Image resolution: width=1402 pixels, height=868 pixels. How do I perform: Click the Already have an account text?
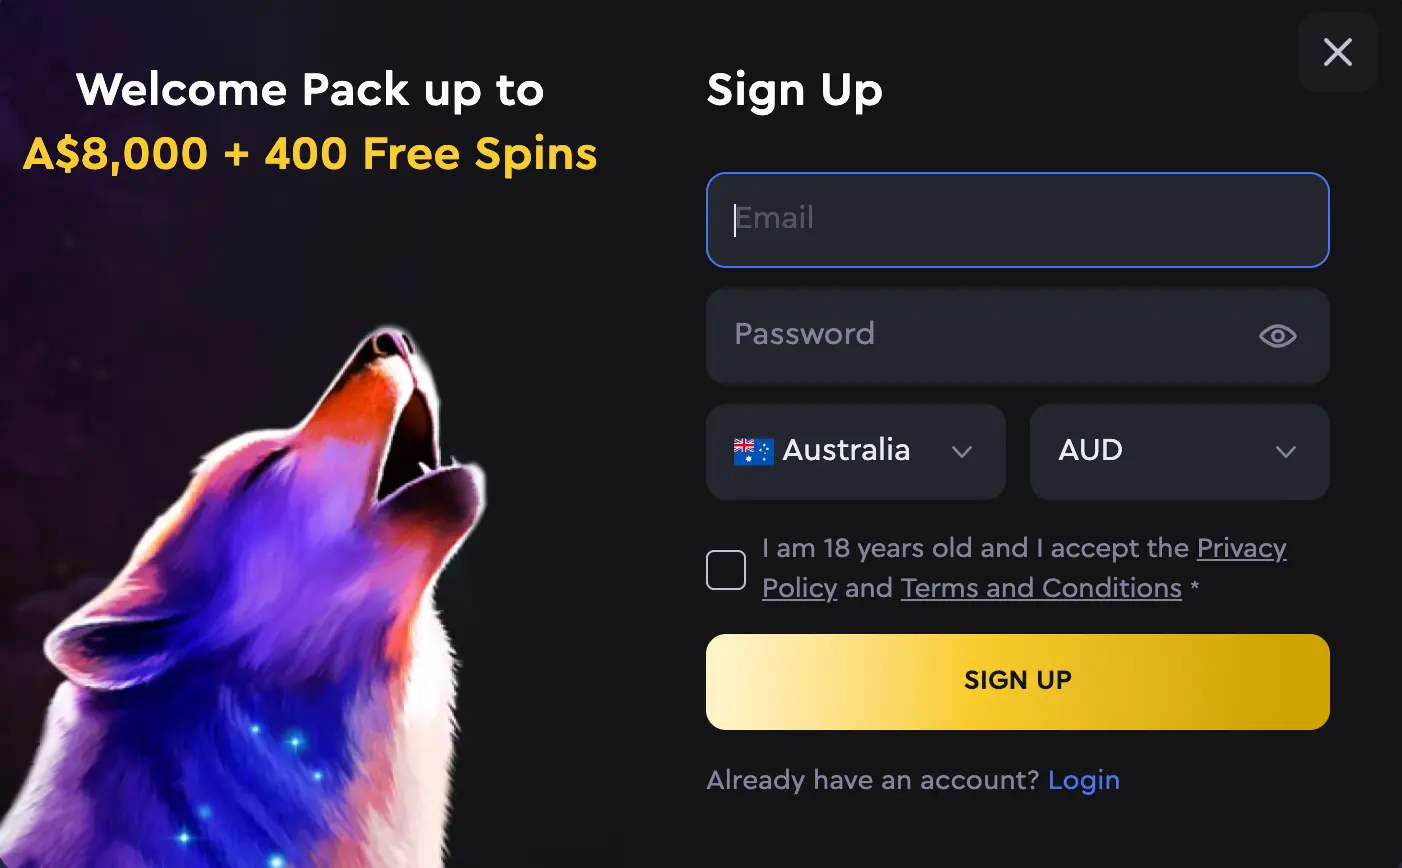[873, 780]
